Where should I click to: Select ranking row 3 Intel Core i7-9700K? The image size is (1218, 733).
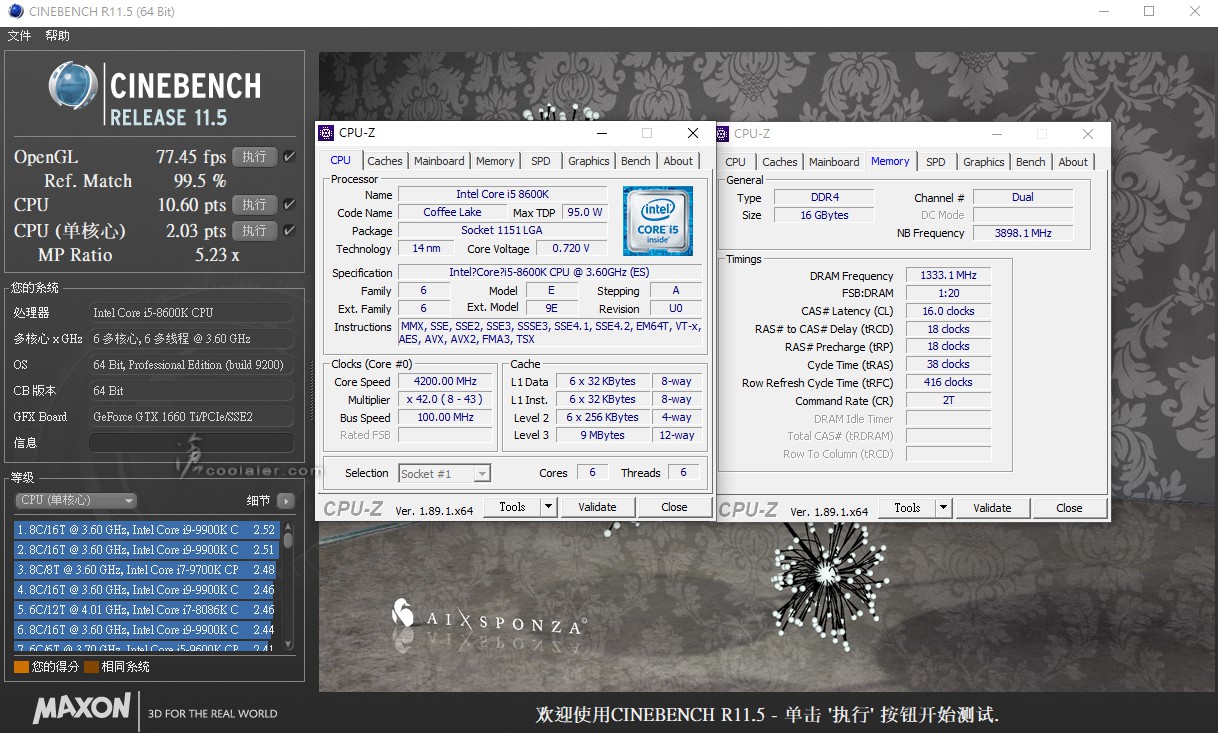(147, 570)
